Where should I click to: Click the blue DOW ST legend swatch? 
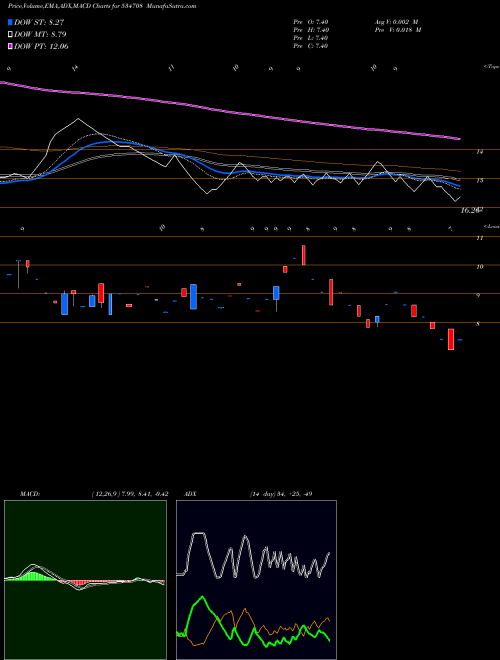coord(10,22)
